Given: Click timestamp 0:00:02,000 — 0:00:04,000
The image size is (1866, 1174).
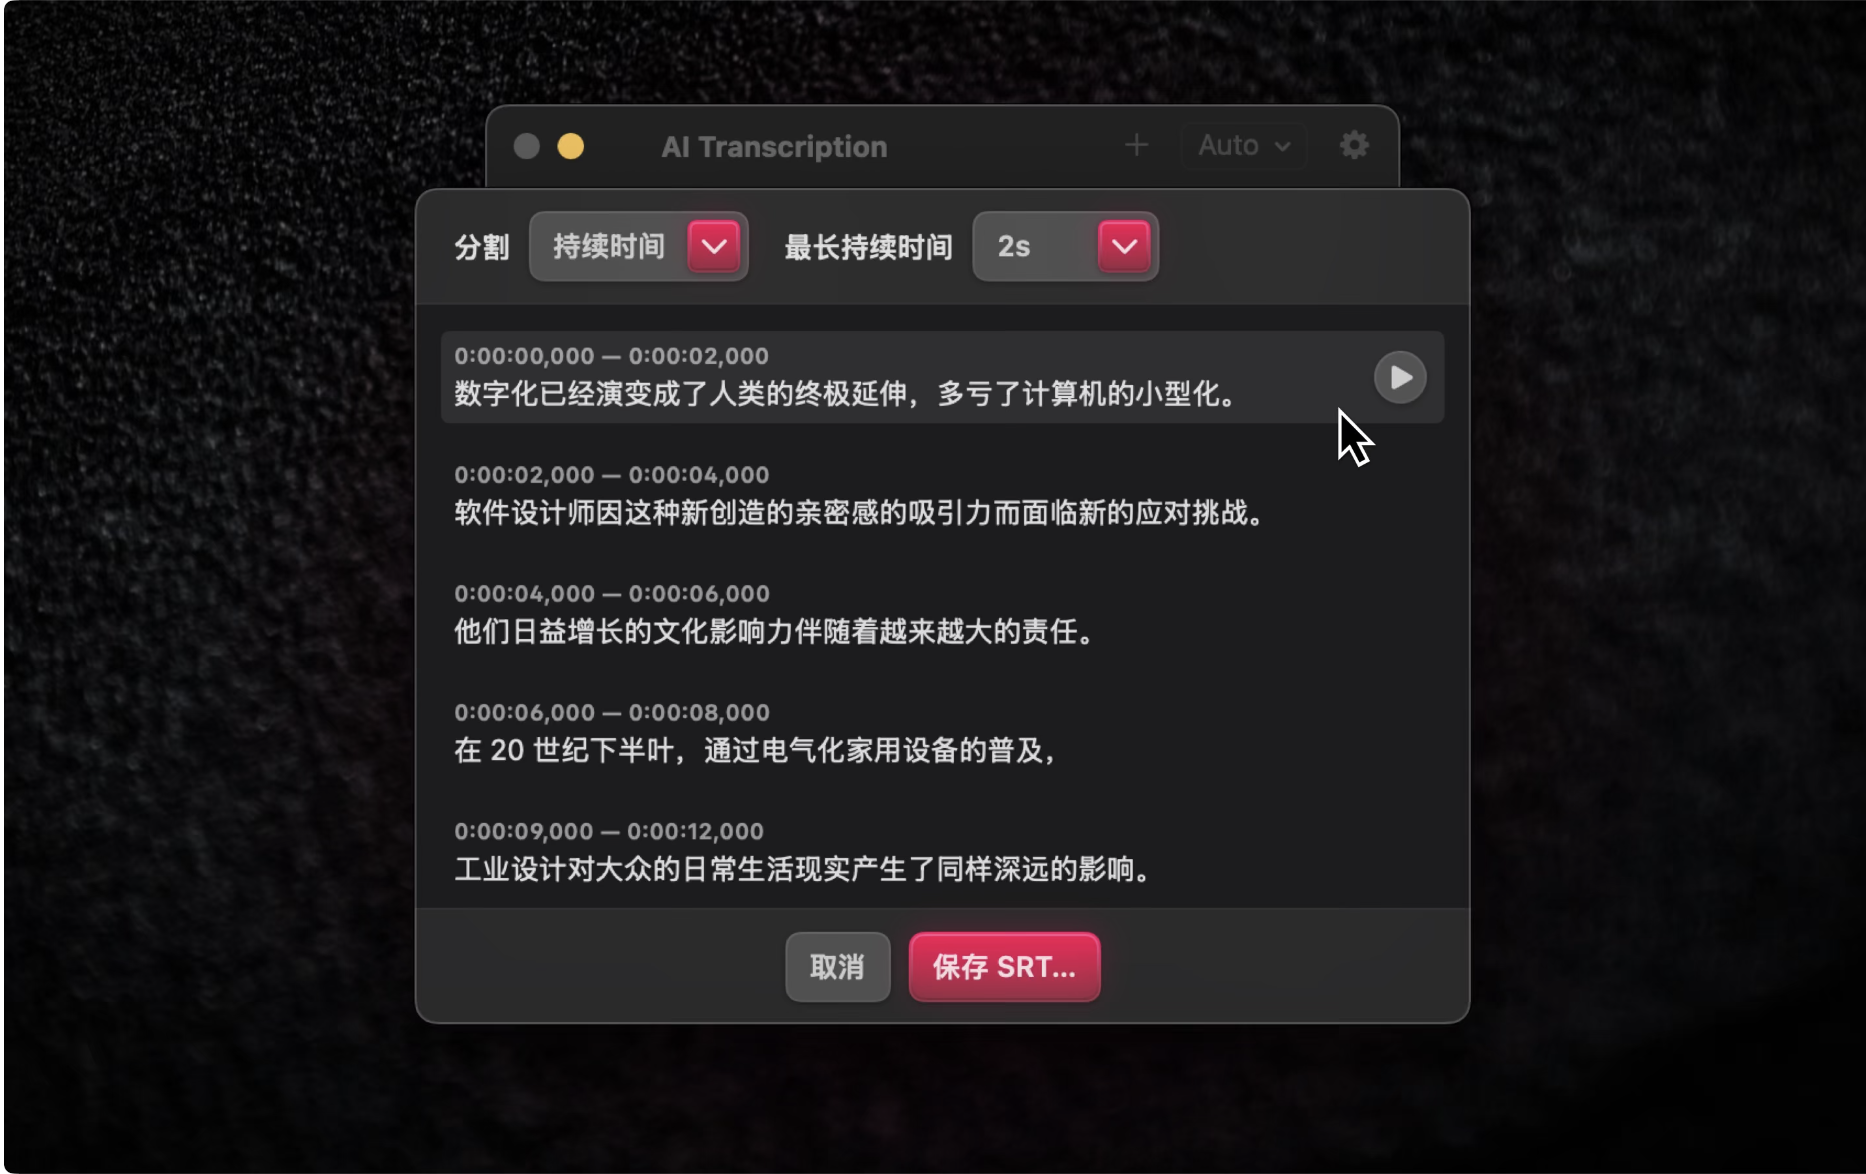Looking at the screenshot, I should click(x=612, y=475).
